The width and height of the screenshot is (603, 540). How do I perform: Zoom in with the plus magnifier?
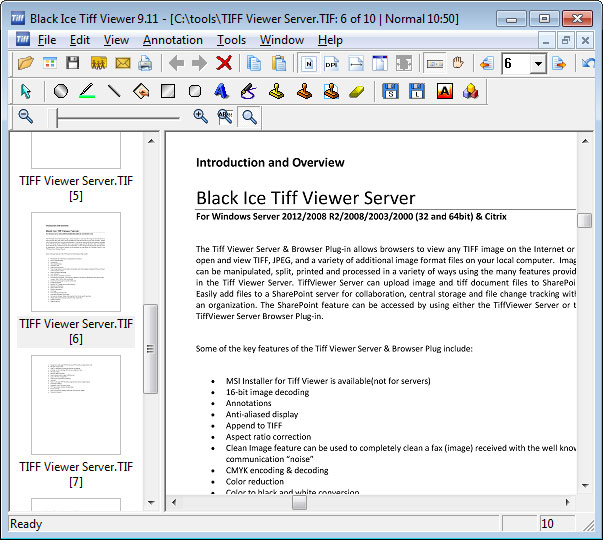200,116
